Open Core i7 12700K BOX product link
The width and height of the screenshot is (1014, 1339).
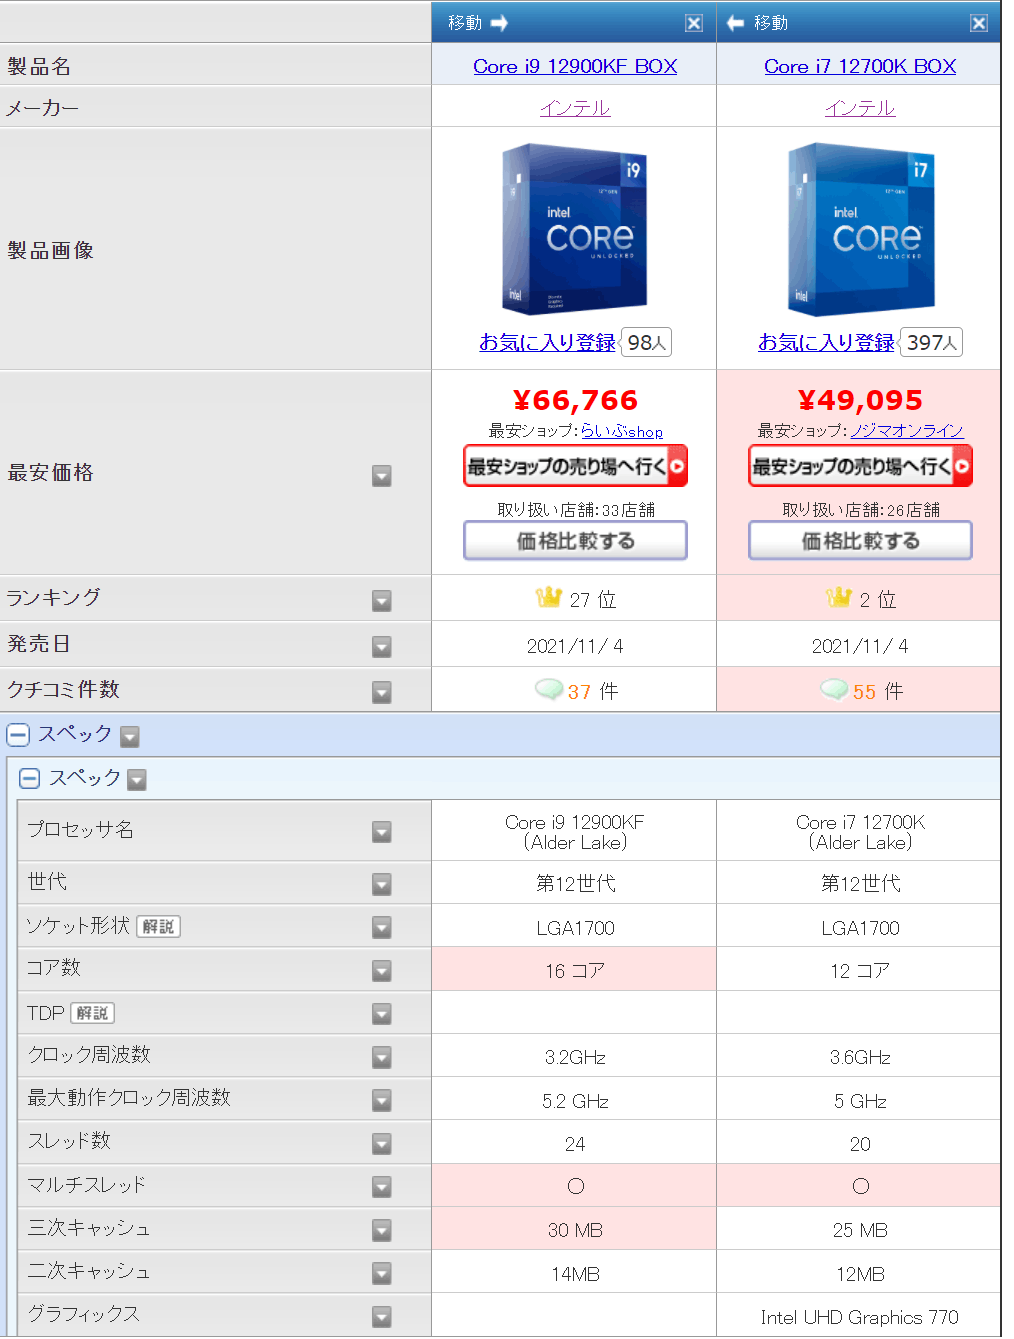860,66
